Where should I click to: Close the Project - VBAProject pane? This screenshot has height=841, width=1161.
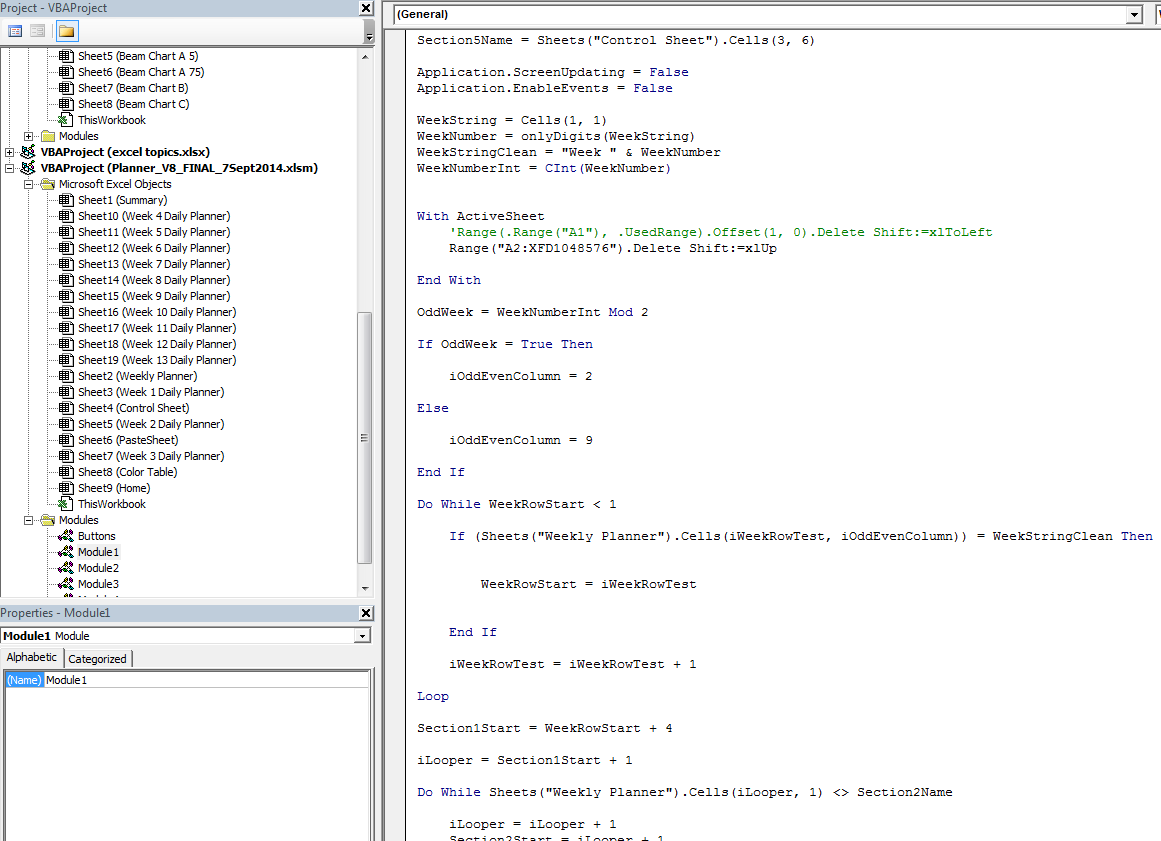366,8
